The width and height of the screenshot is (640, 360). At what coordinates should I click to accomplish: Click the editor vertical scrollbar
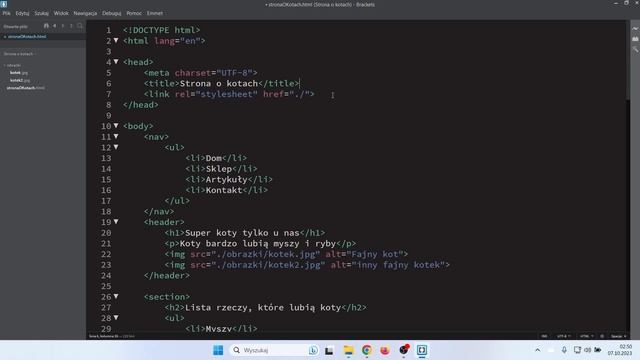(x=627, y=60)
